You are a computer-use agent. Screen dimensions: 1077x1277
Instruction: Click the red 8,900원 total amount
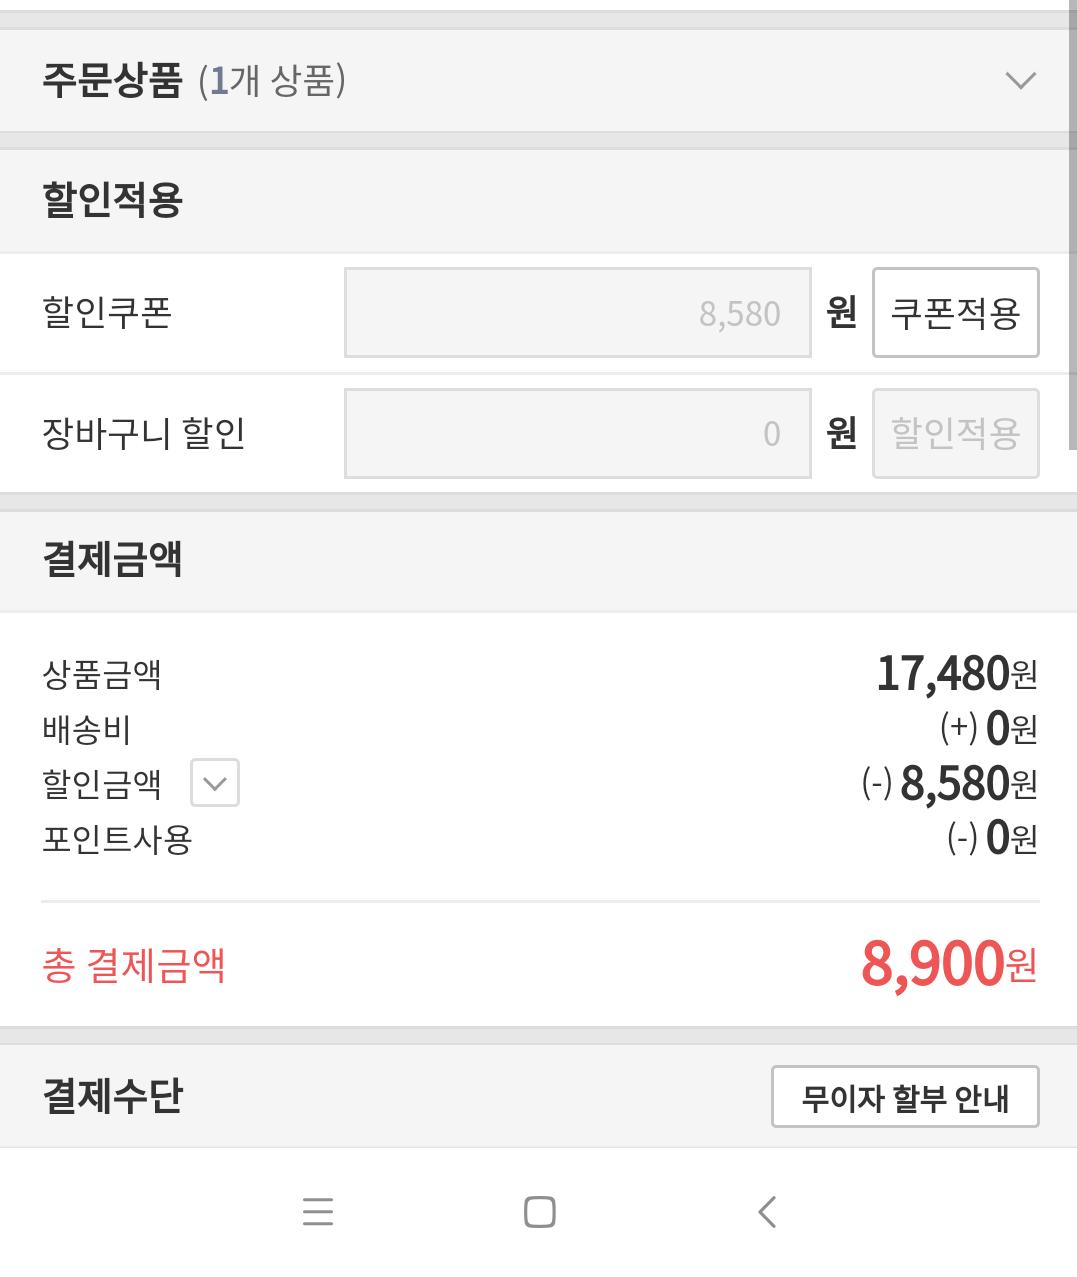[948, 964]
